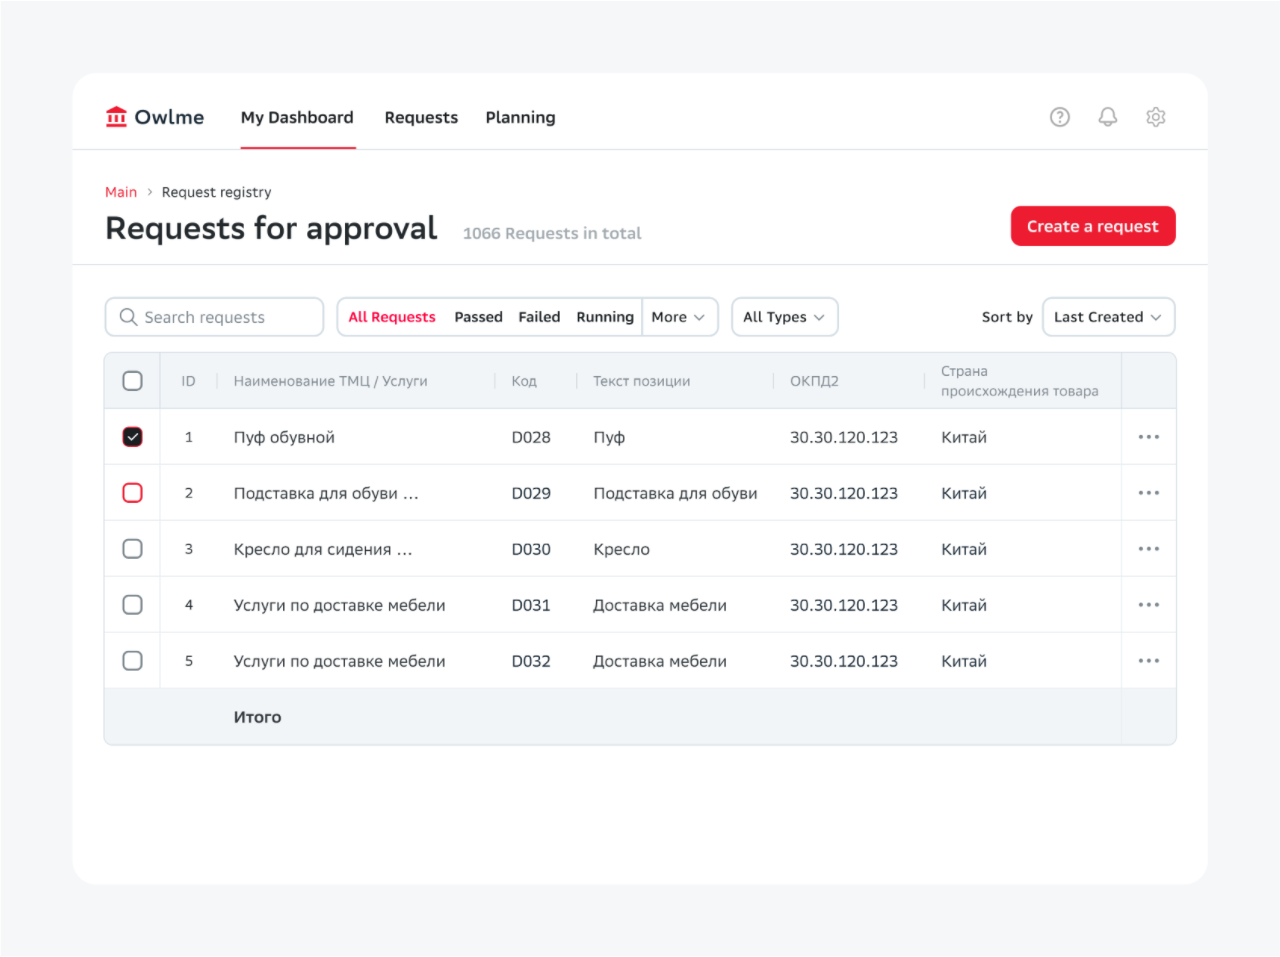Expand the More filters dropdown
Screen dimensions: 1280x957
coord(679,317)
